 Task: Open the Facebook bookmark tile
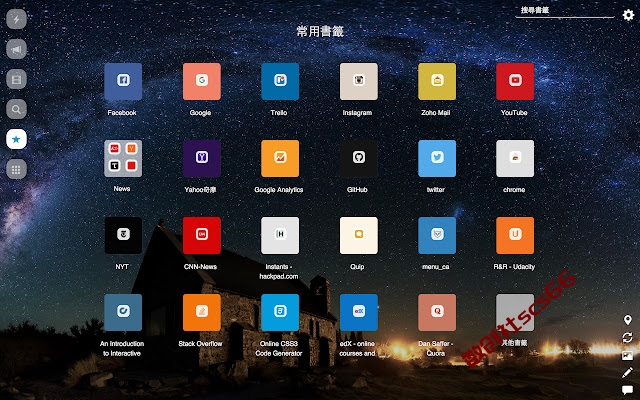123,81
